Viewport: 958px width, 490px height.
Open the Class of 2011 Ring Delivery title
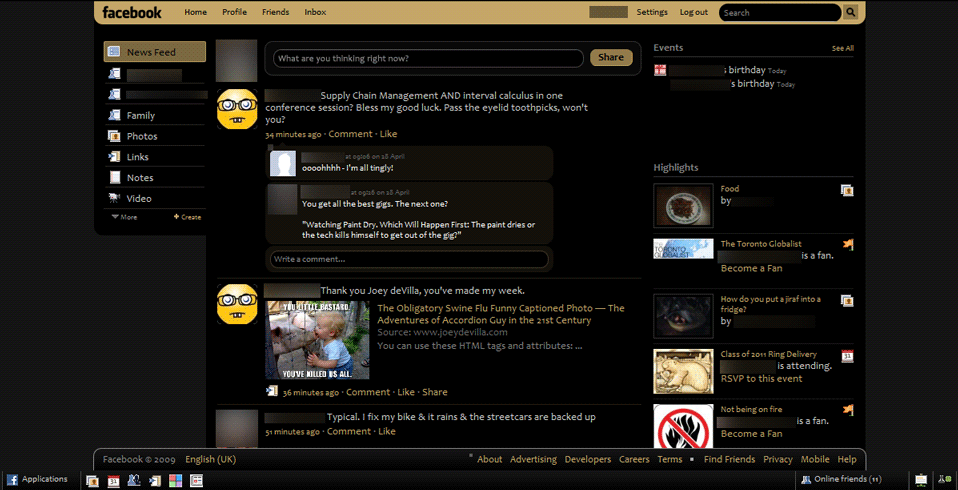(769, 354)
